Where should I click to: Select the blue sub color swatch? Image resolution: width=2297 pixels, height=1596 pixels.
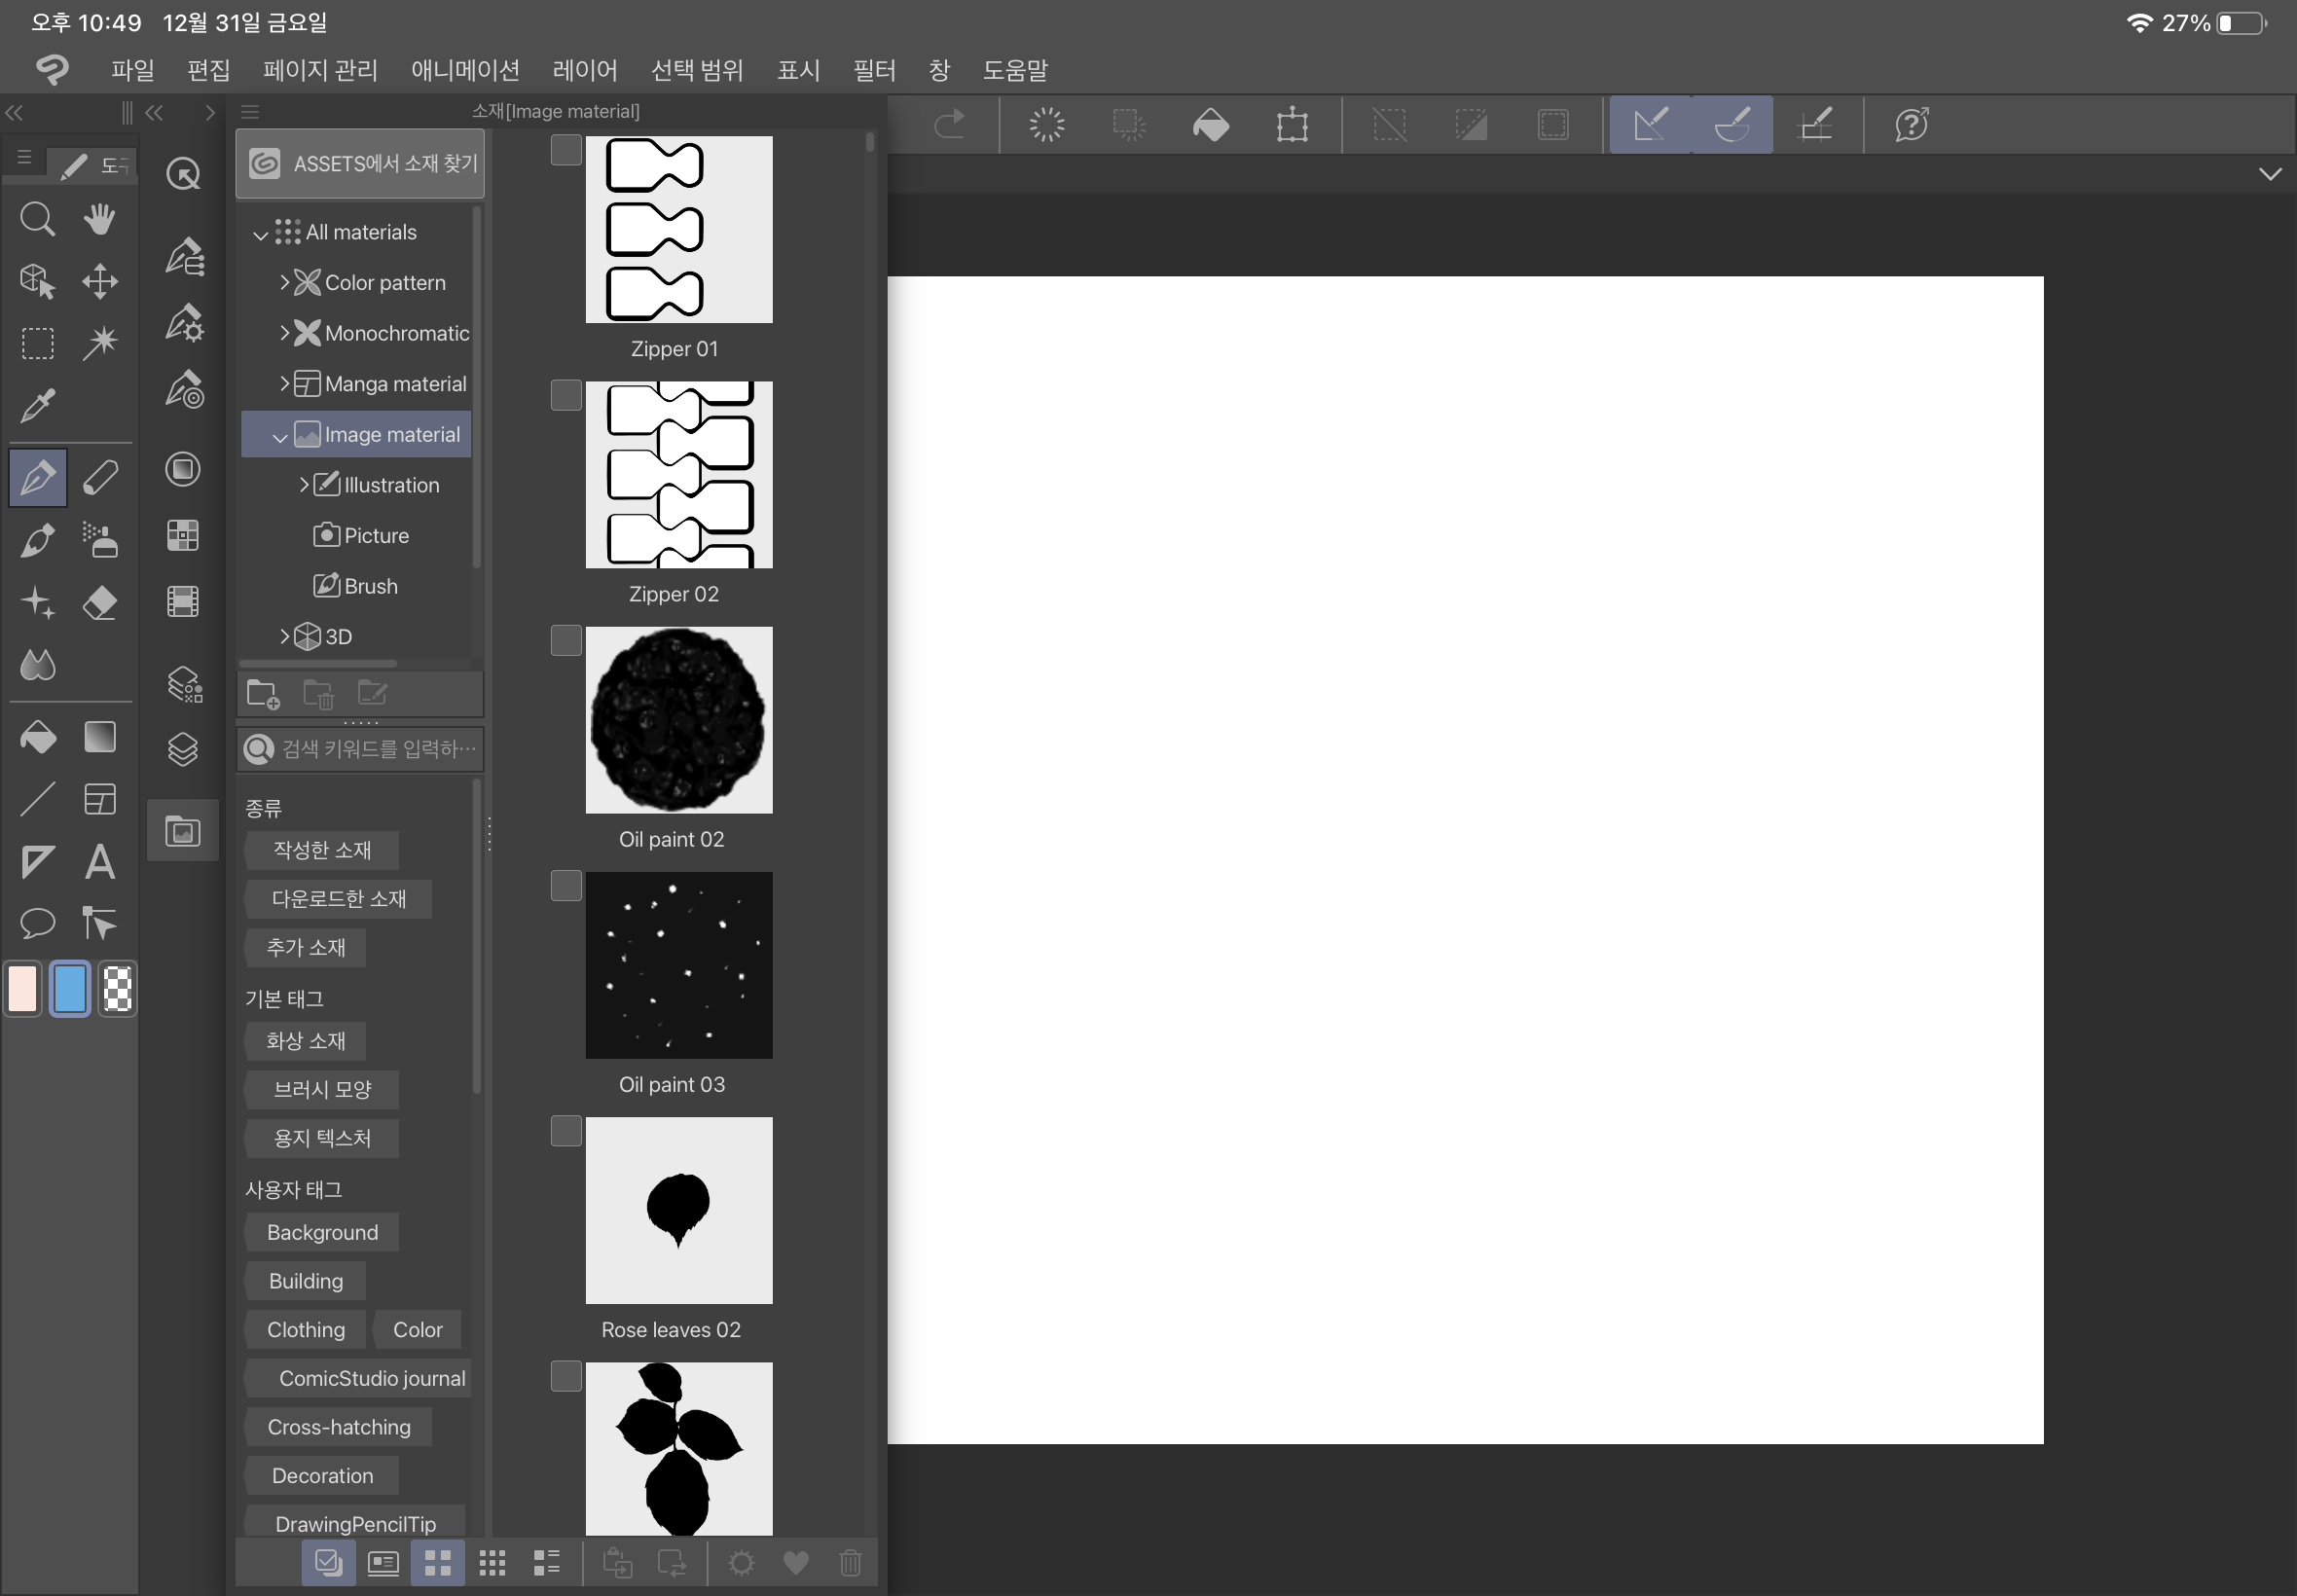(69, 989)
